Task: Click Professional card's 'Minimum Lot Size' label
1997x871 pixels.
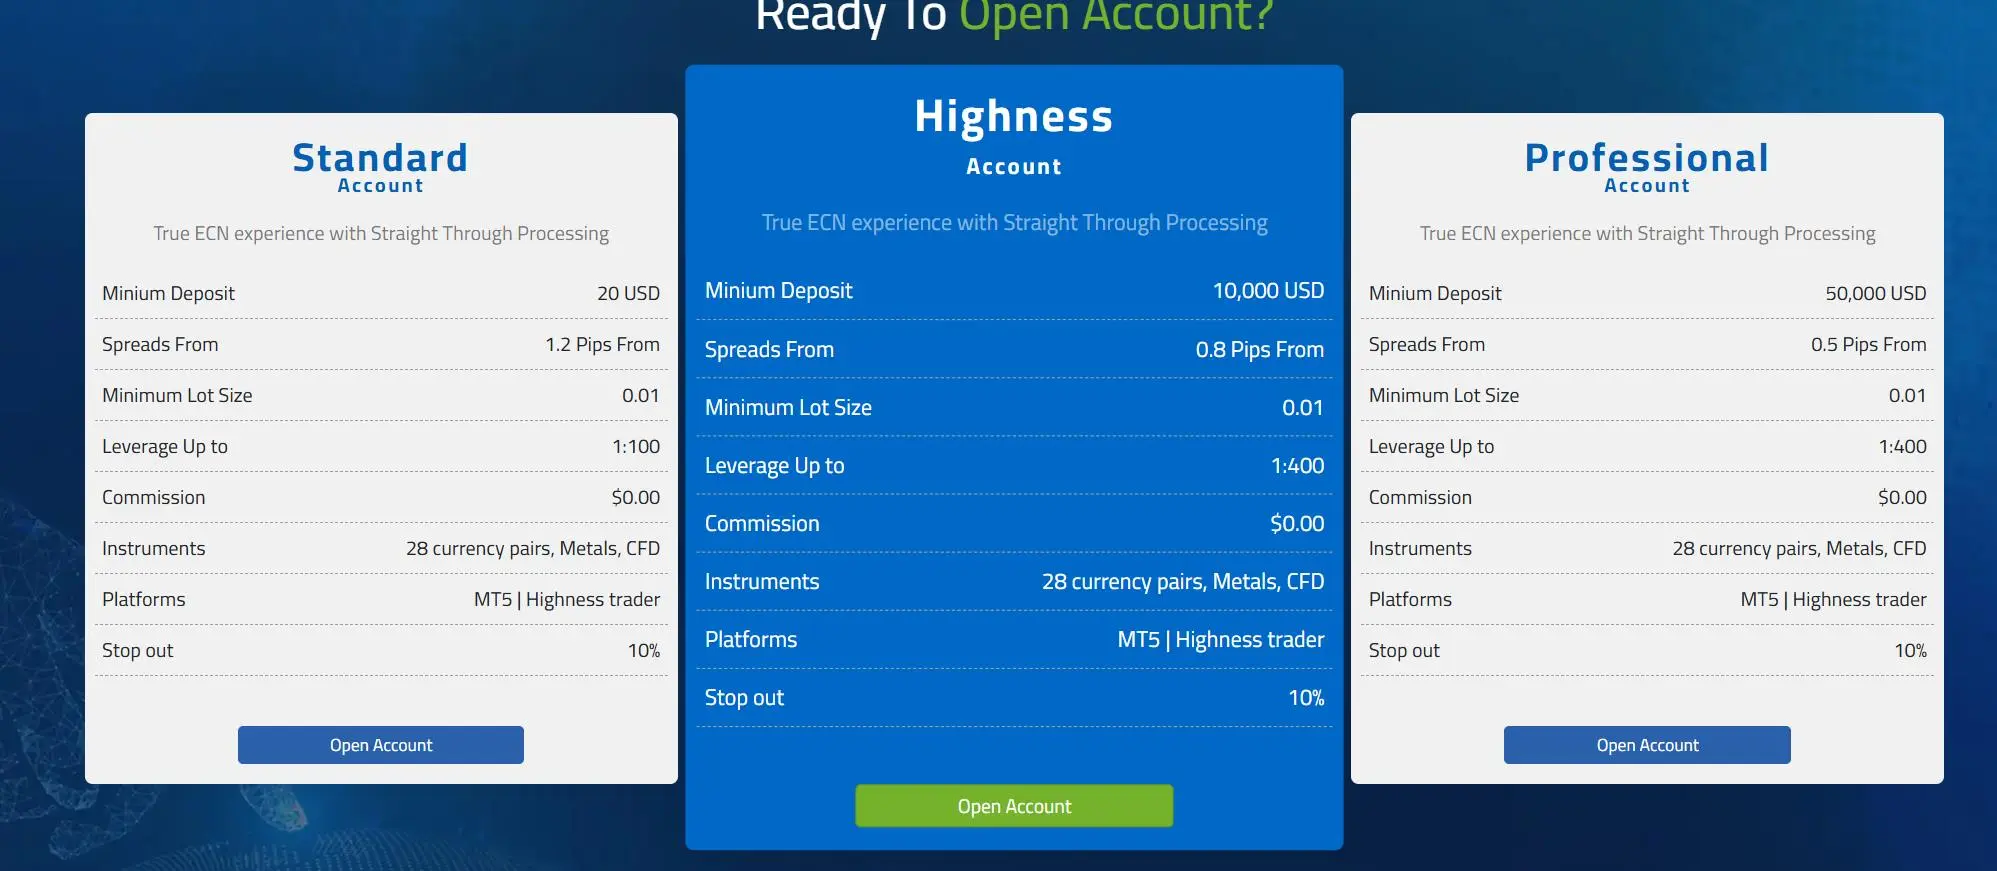Action: [1444, 395]
